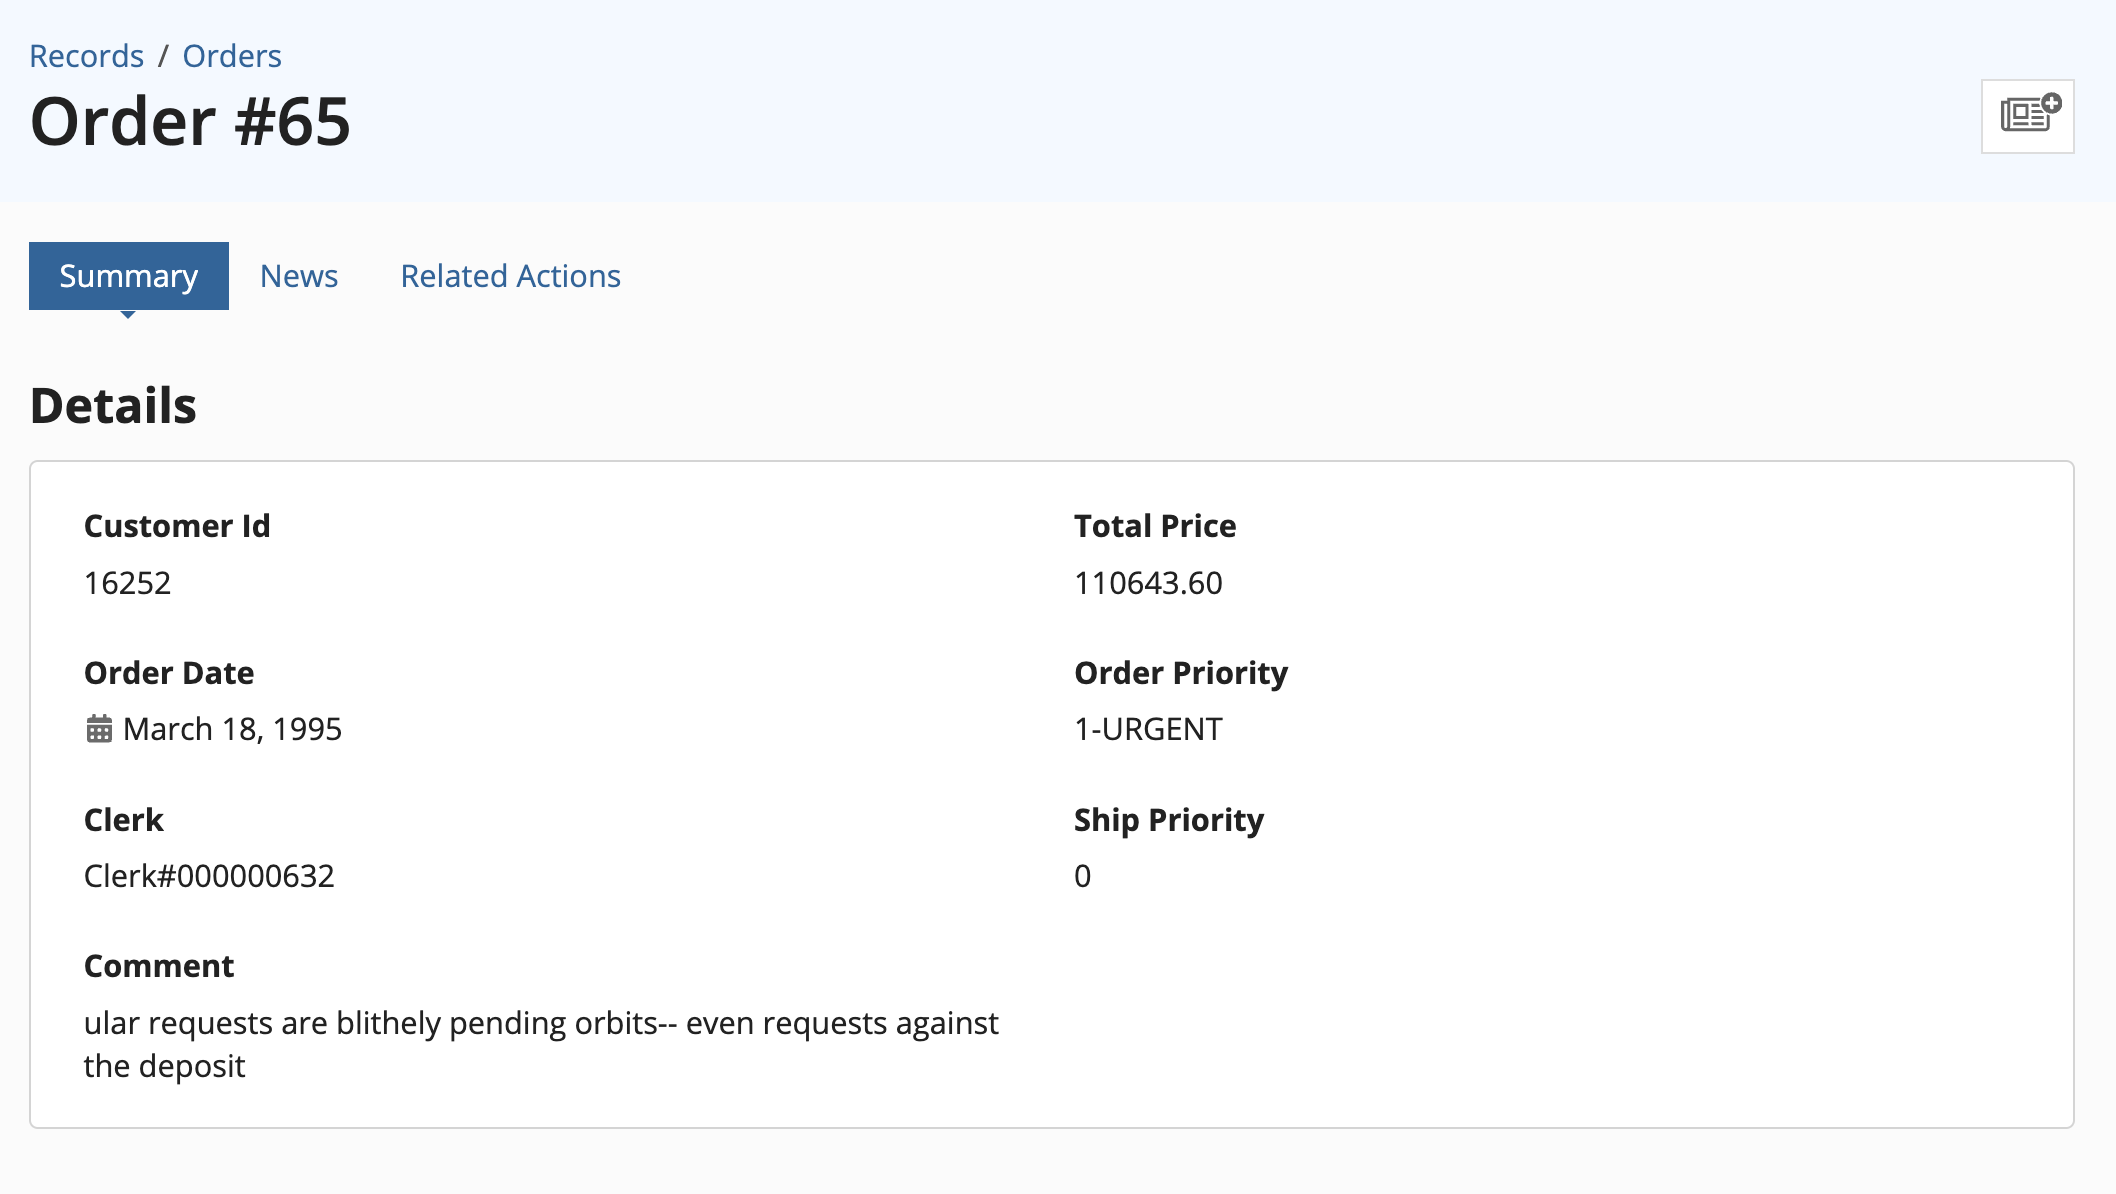Click the Details section heading
Viewport: 2116px width, 1194px height.
pos(113,405)
